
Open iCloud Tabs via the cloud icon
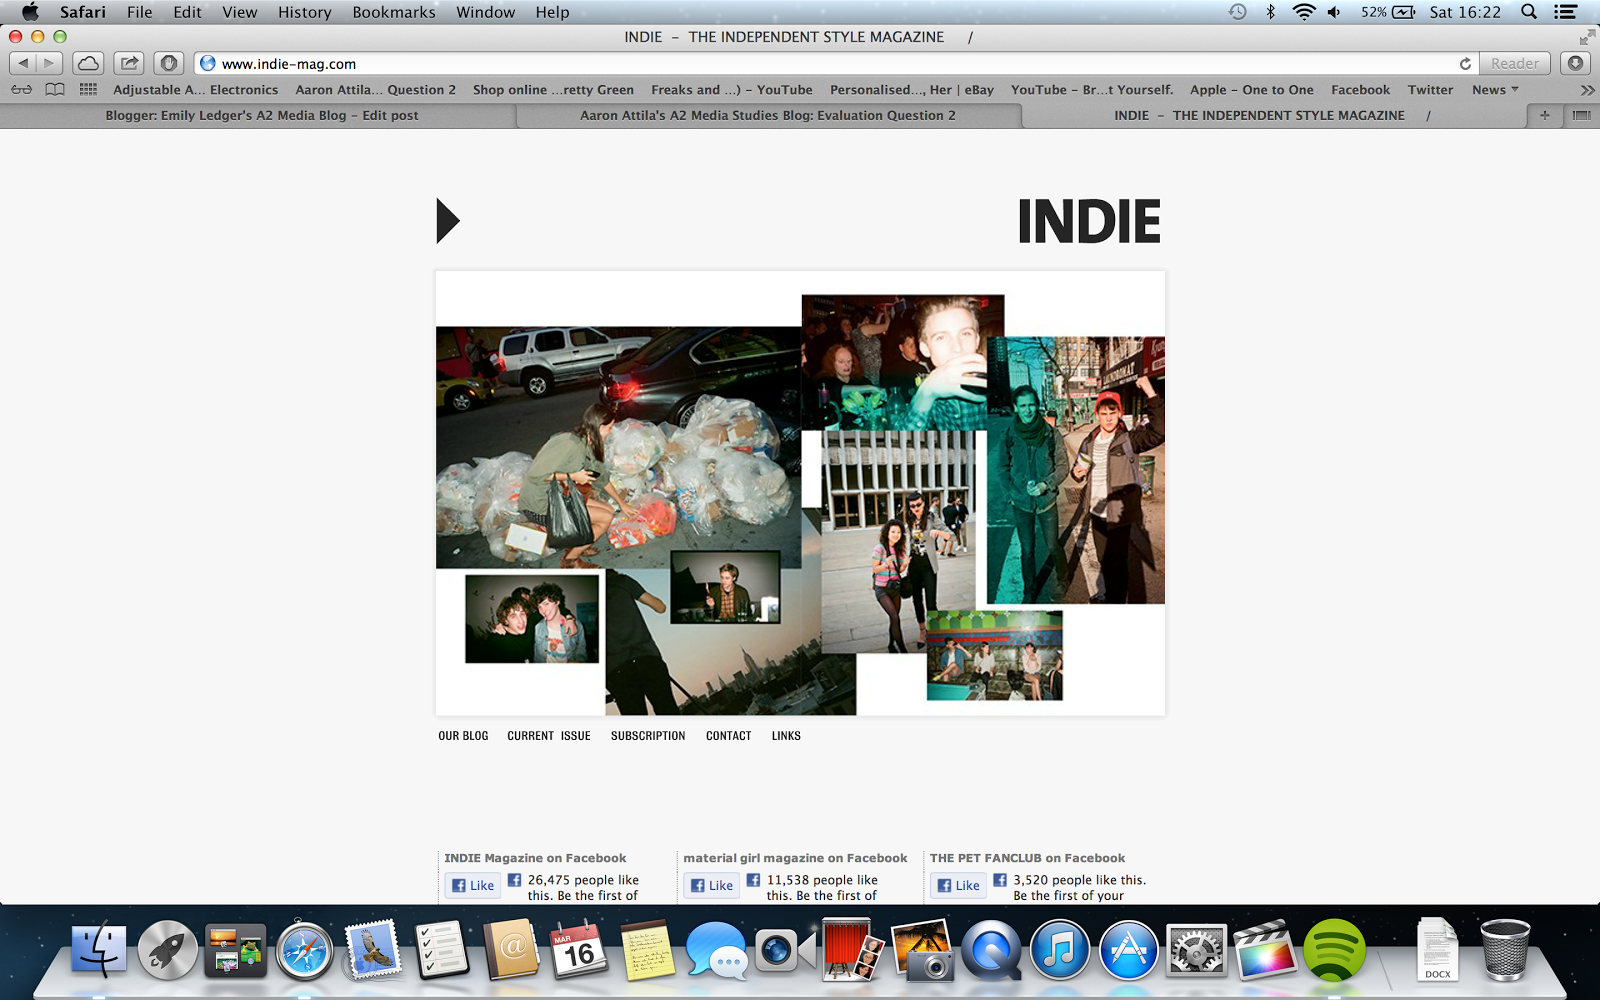[89, 62]
